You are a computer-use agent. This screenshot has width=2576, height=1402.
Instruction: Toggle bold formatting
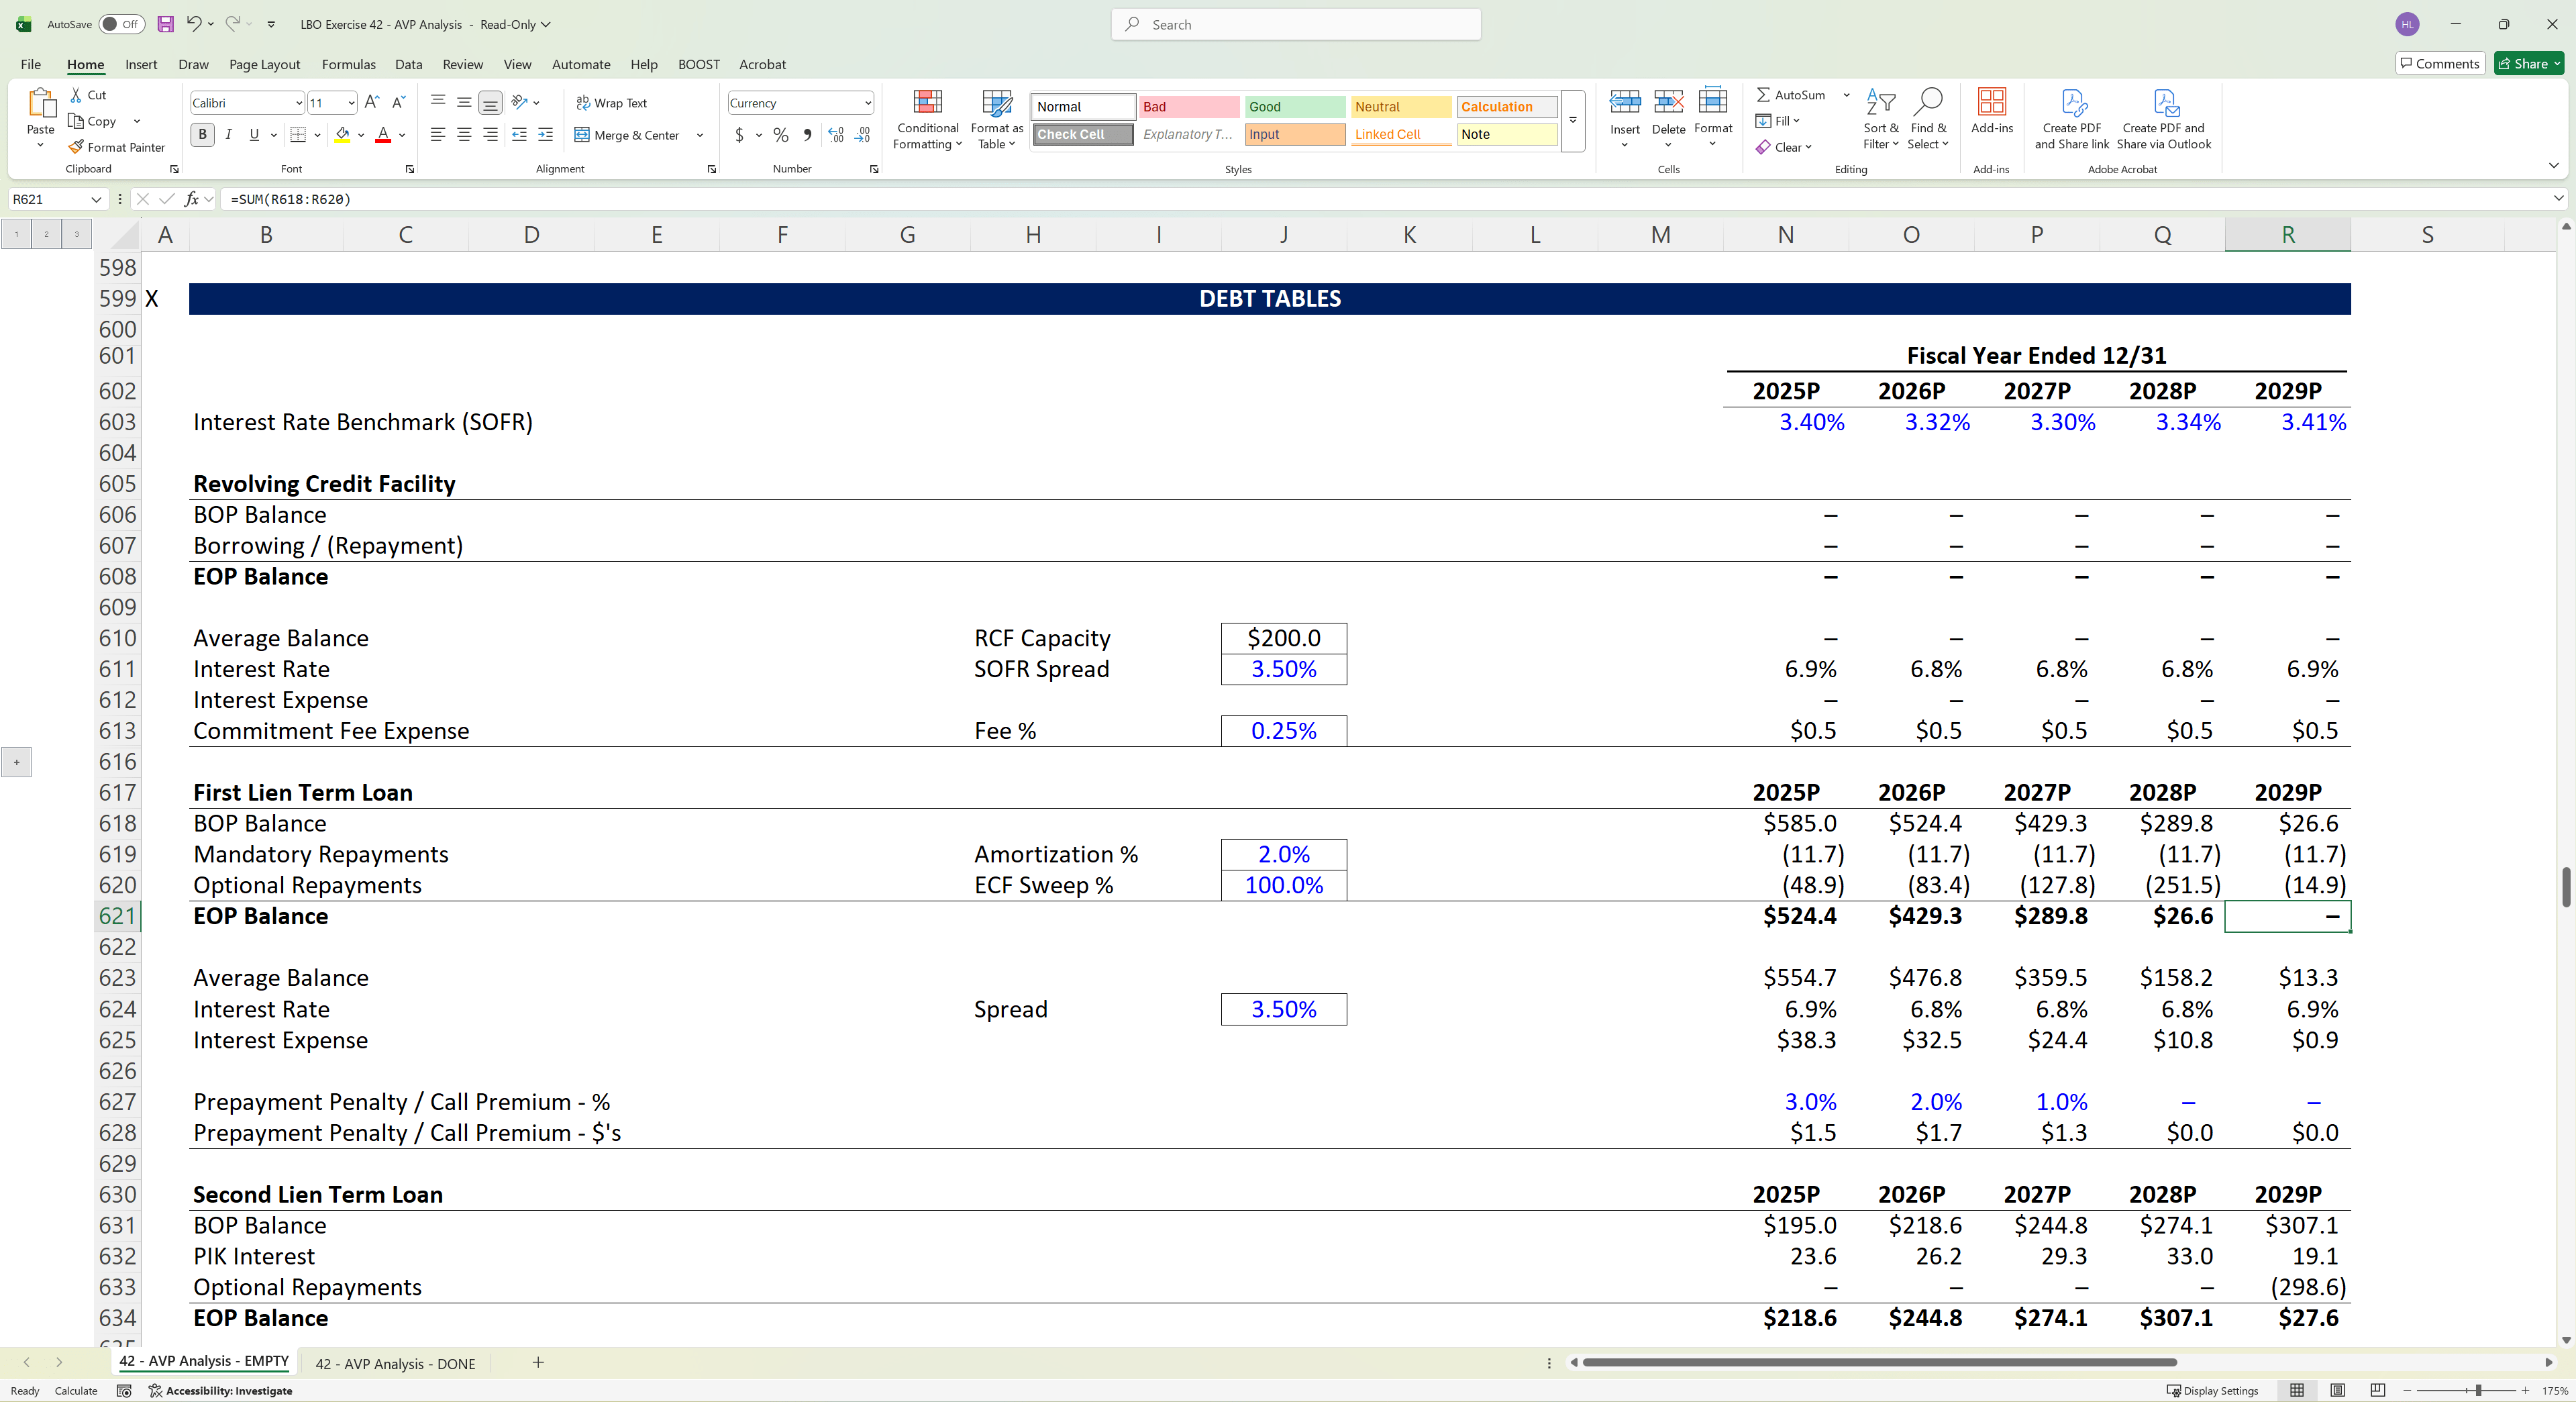coord(202,135)
